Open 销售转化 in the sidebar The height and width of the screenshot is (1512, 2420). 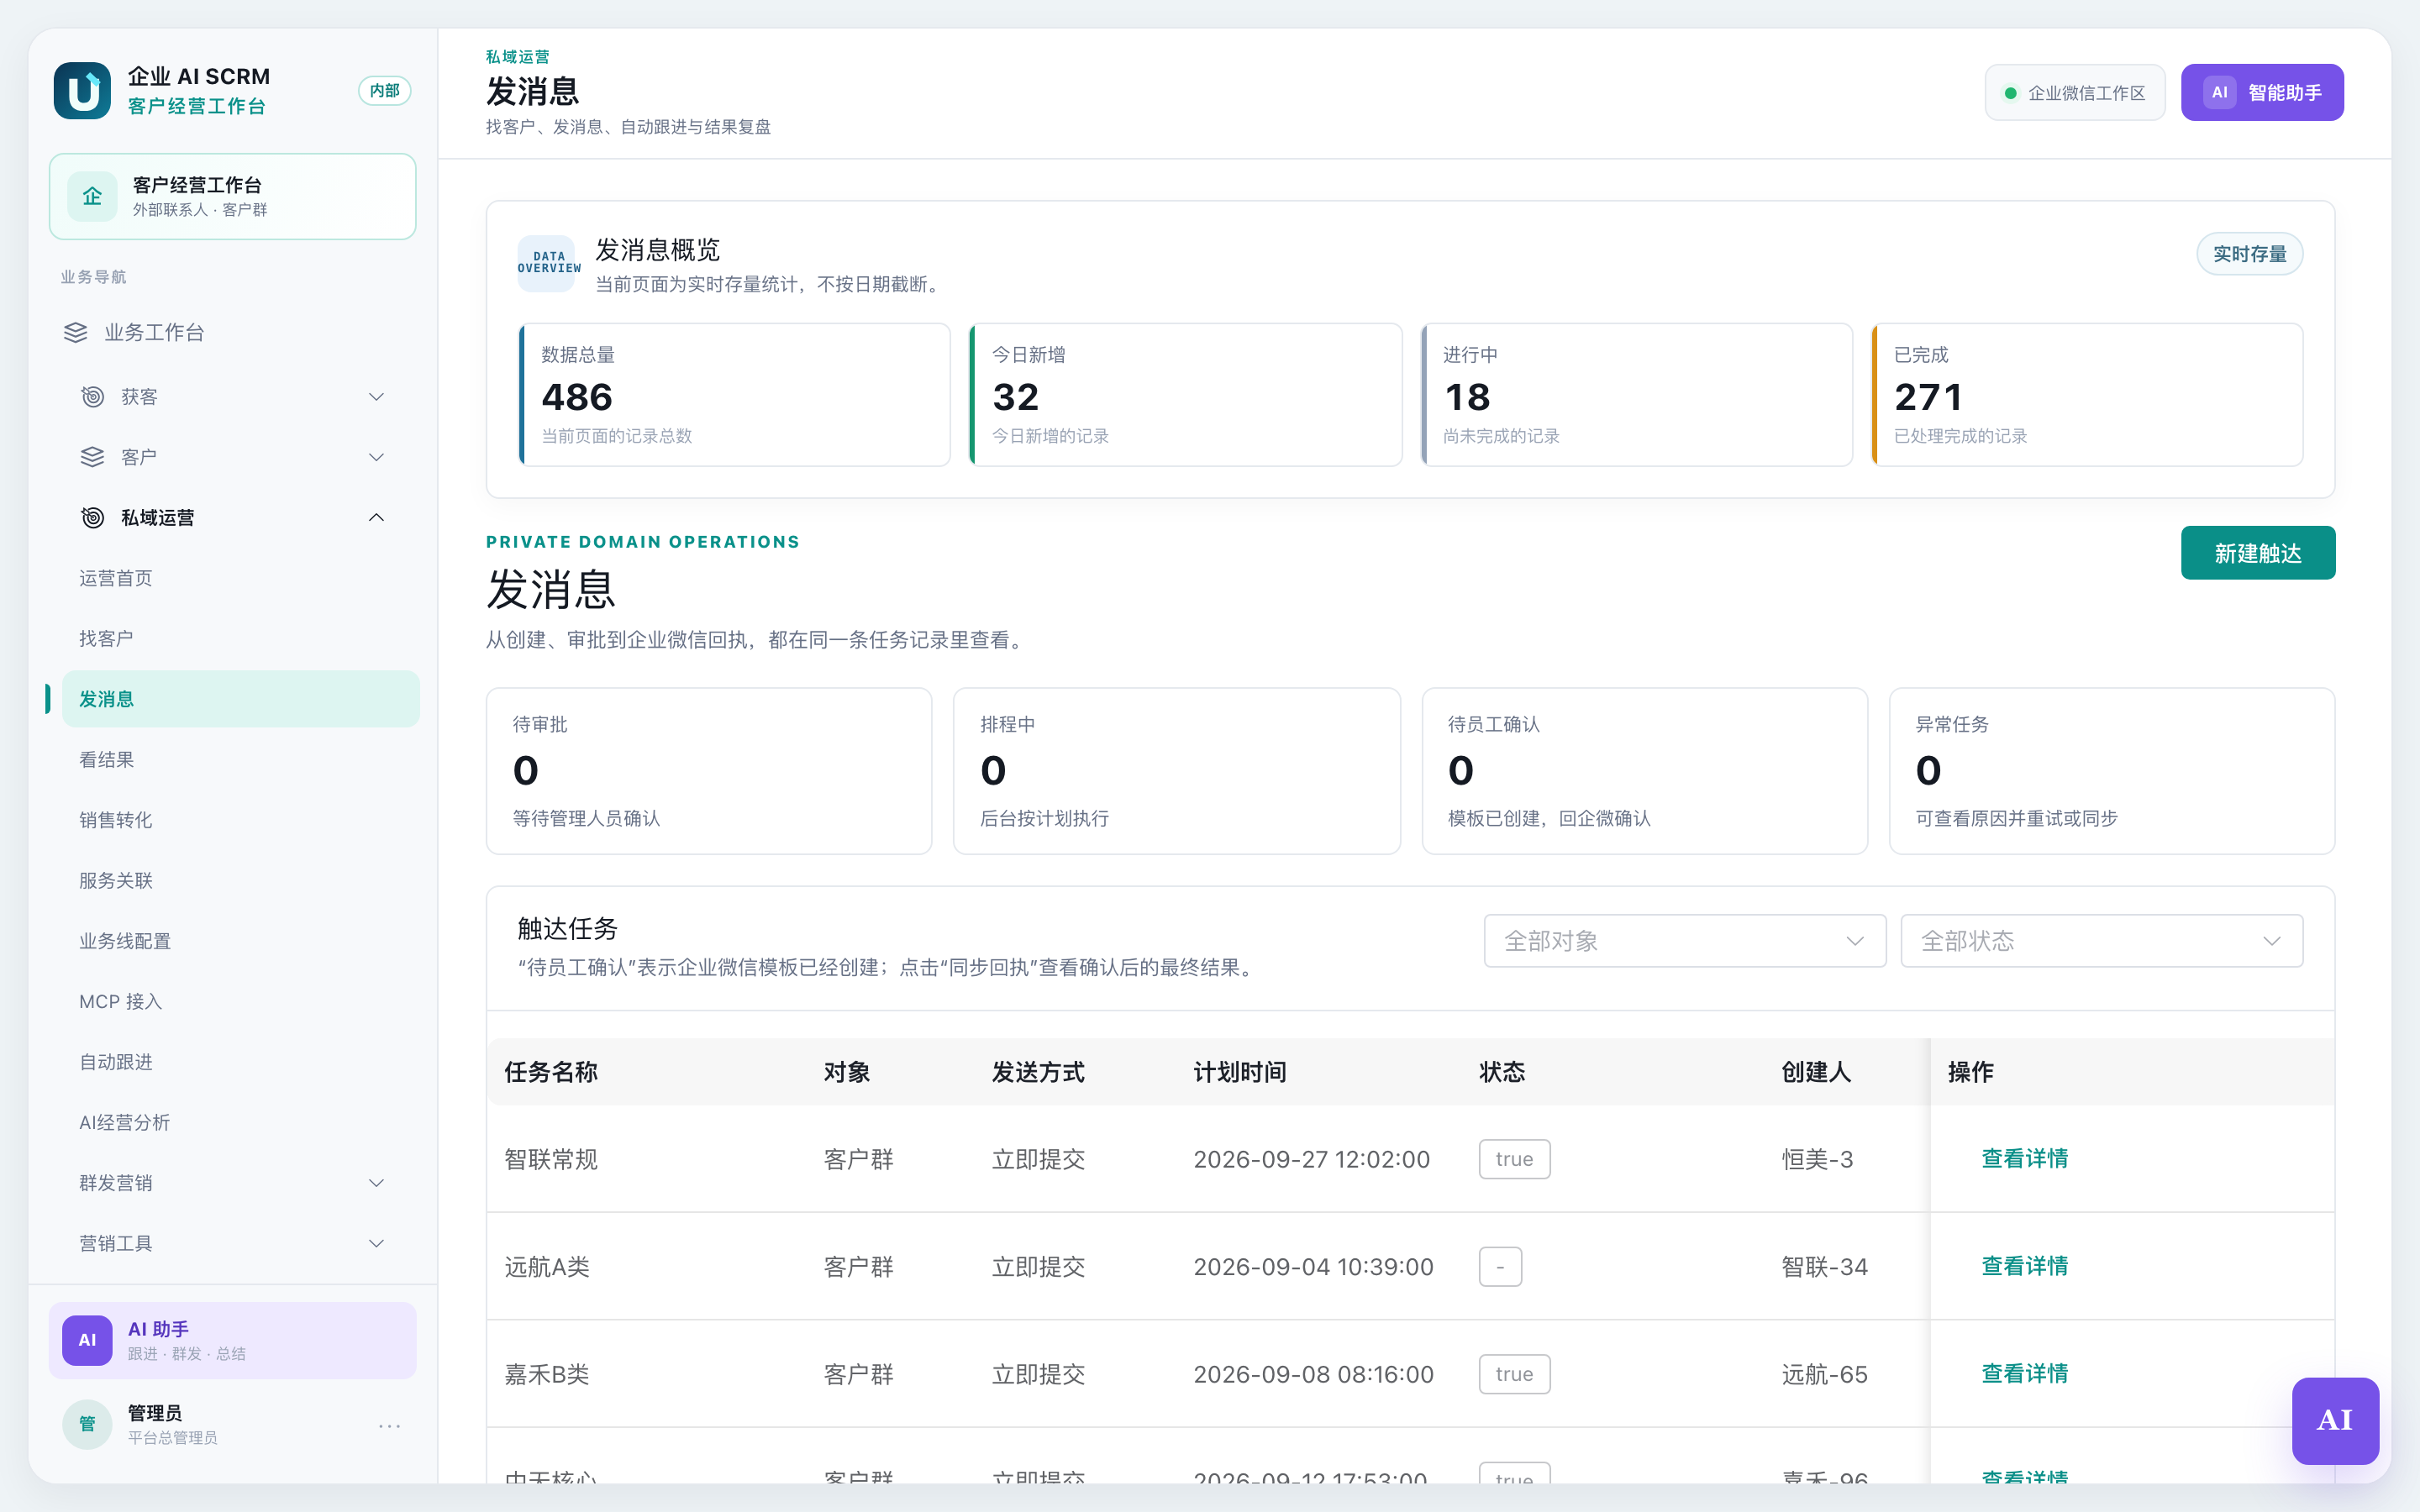click(240, 820)
